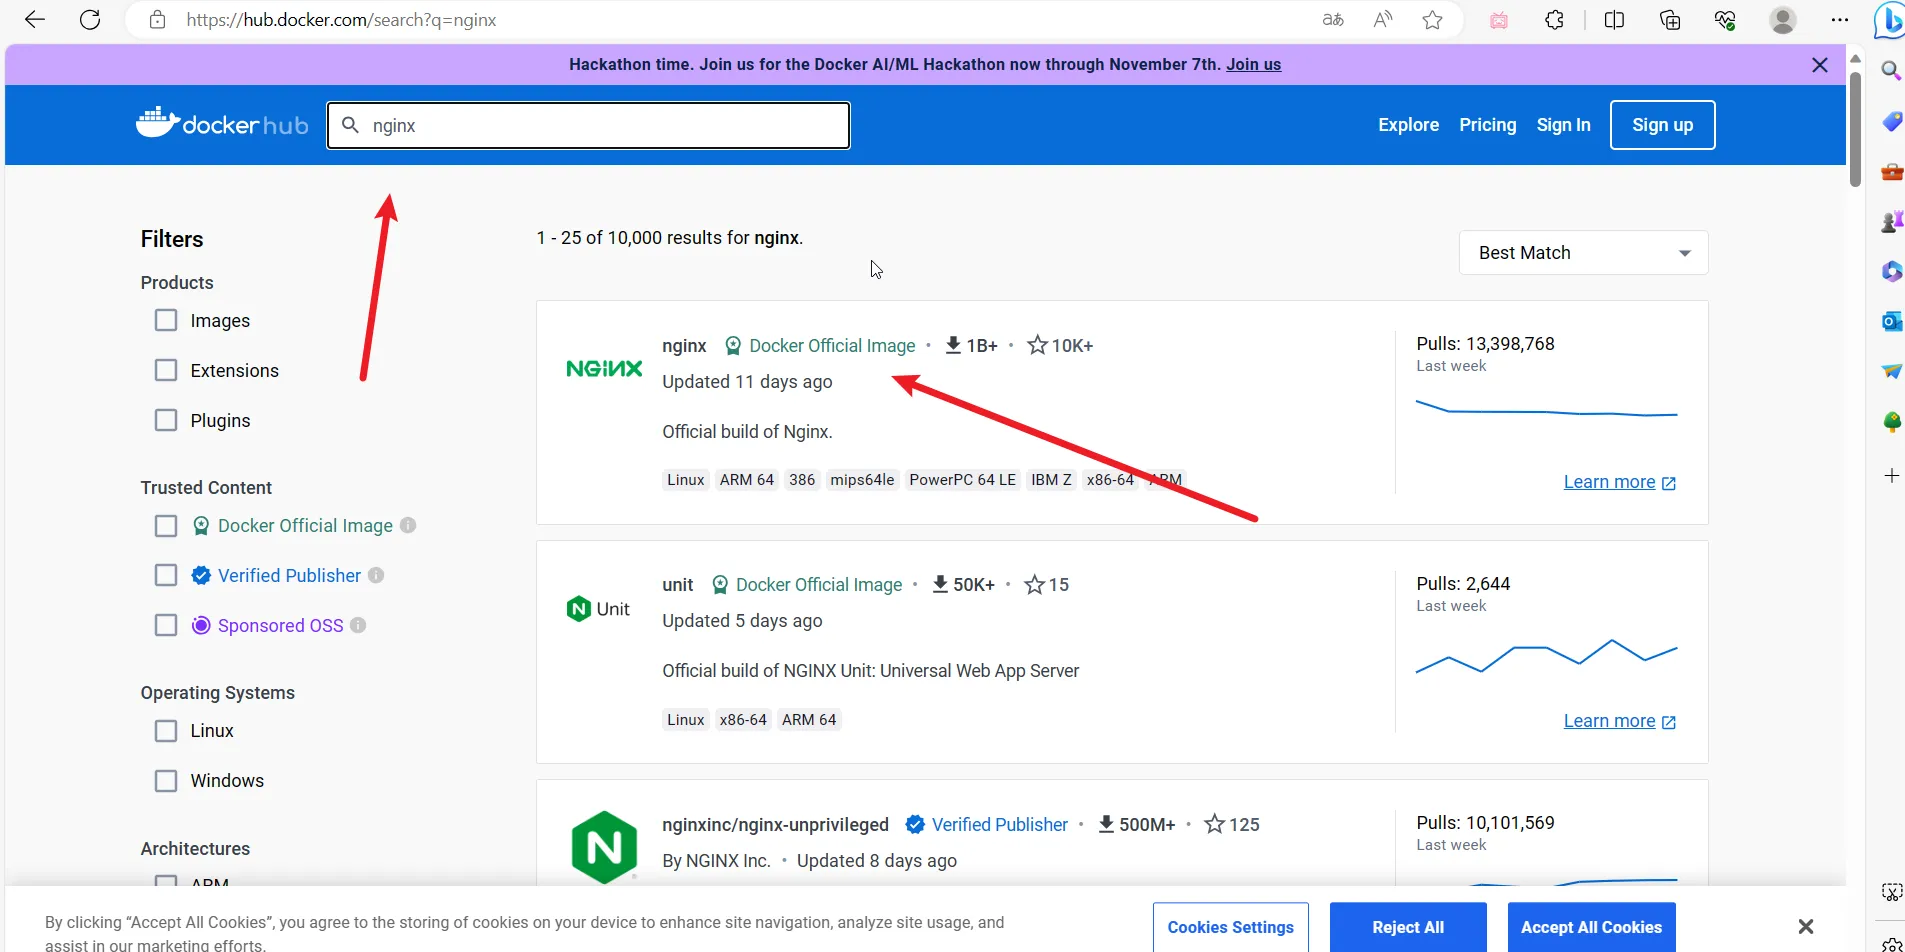Open Learn more link on unit card
This screenshot has height=952, width=1905.
(x=1619, y=721)
